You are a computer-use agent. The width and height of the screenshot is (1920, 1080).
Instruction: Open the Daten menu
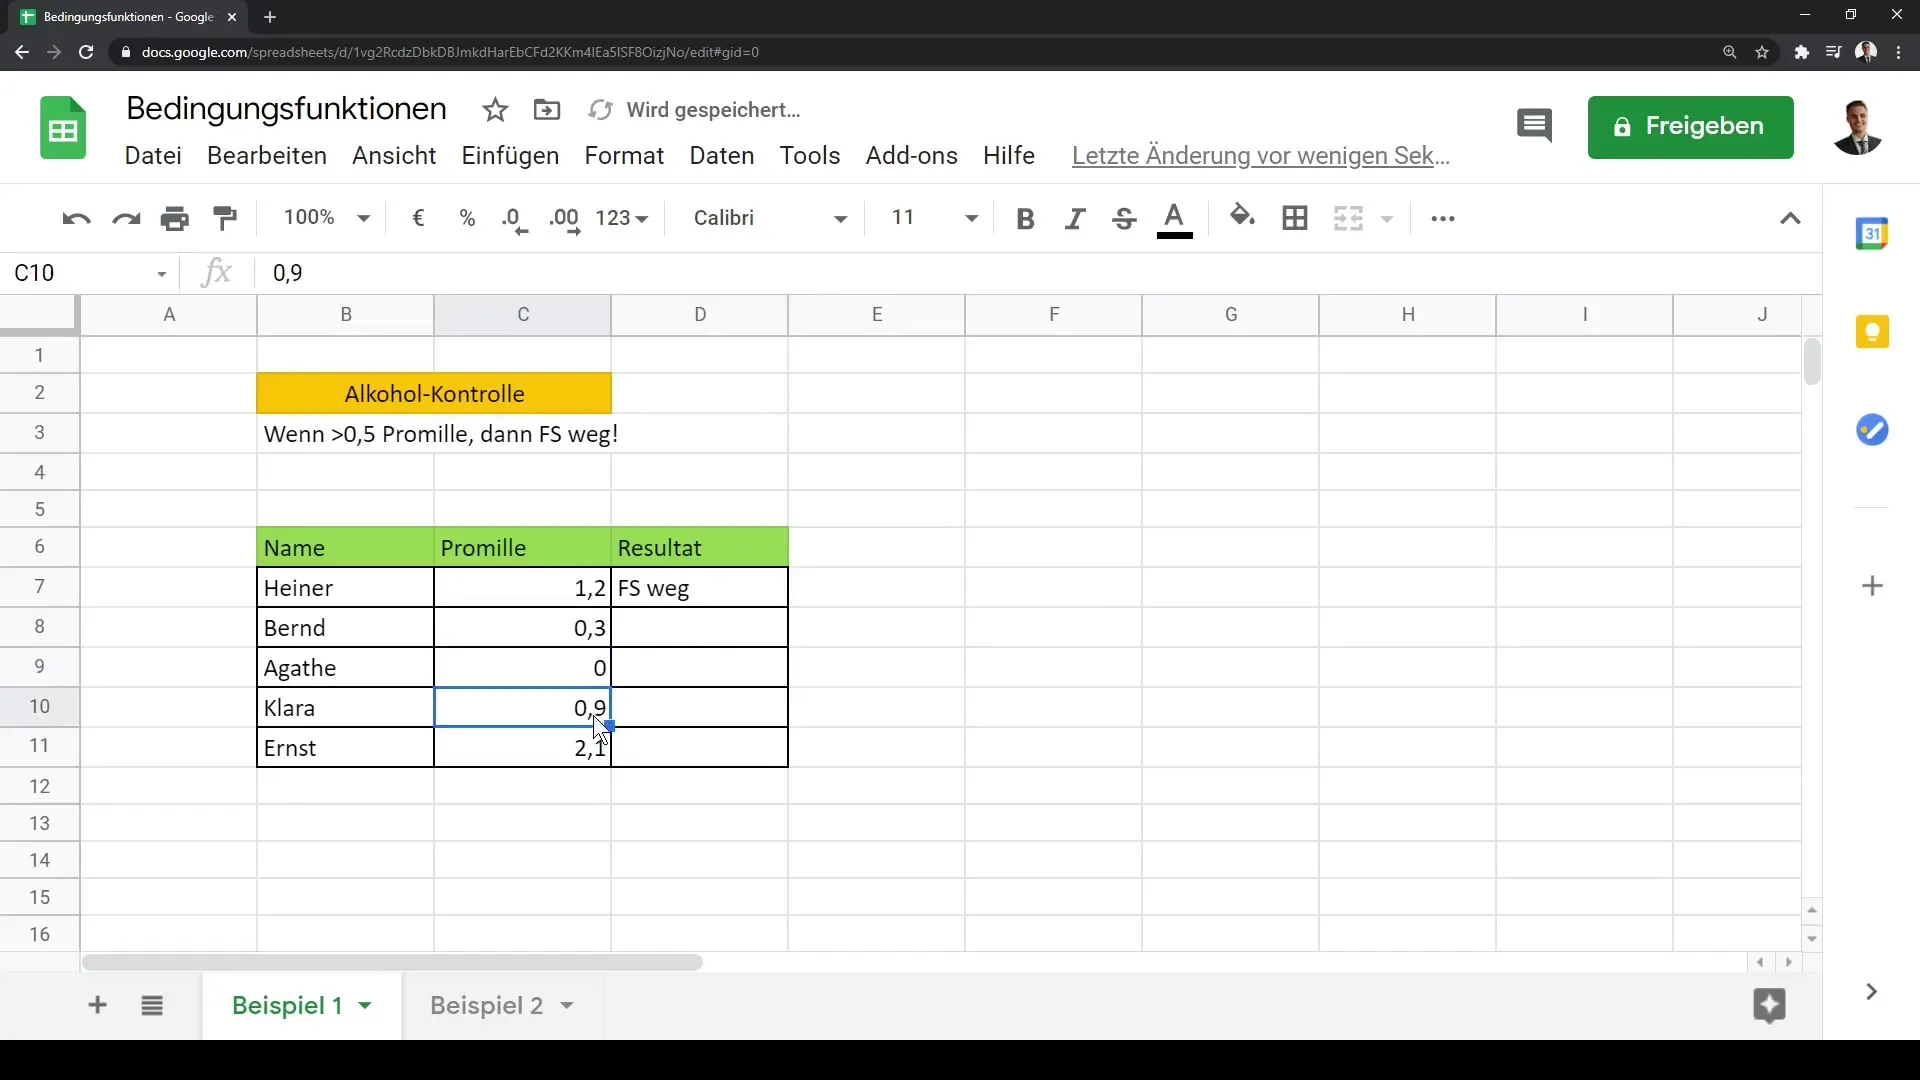coord(722,156)
